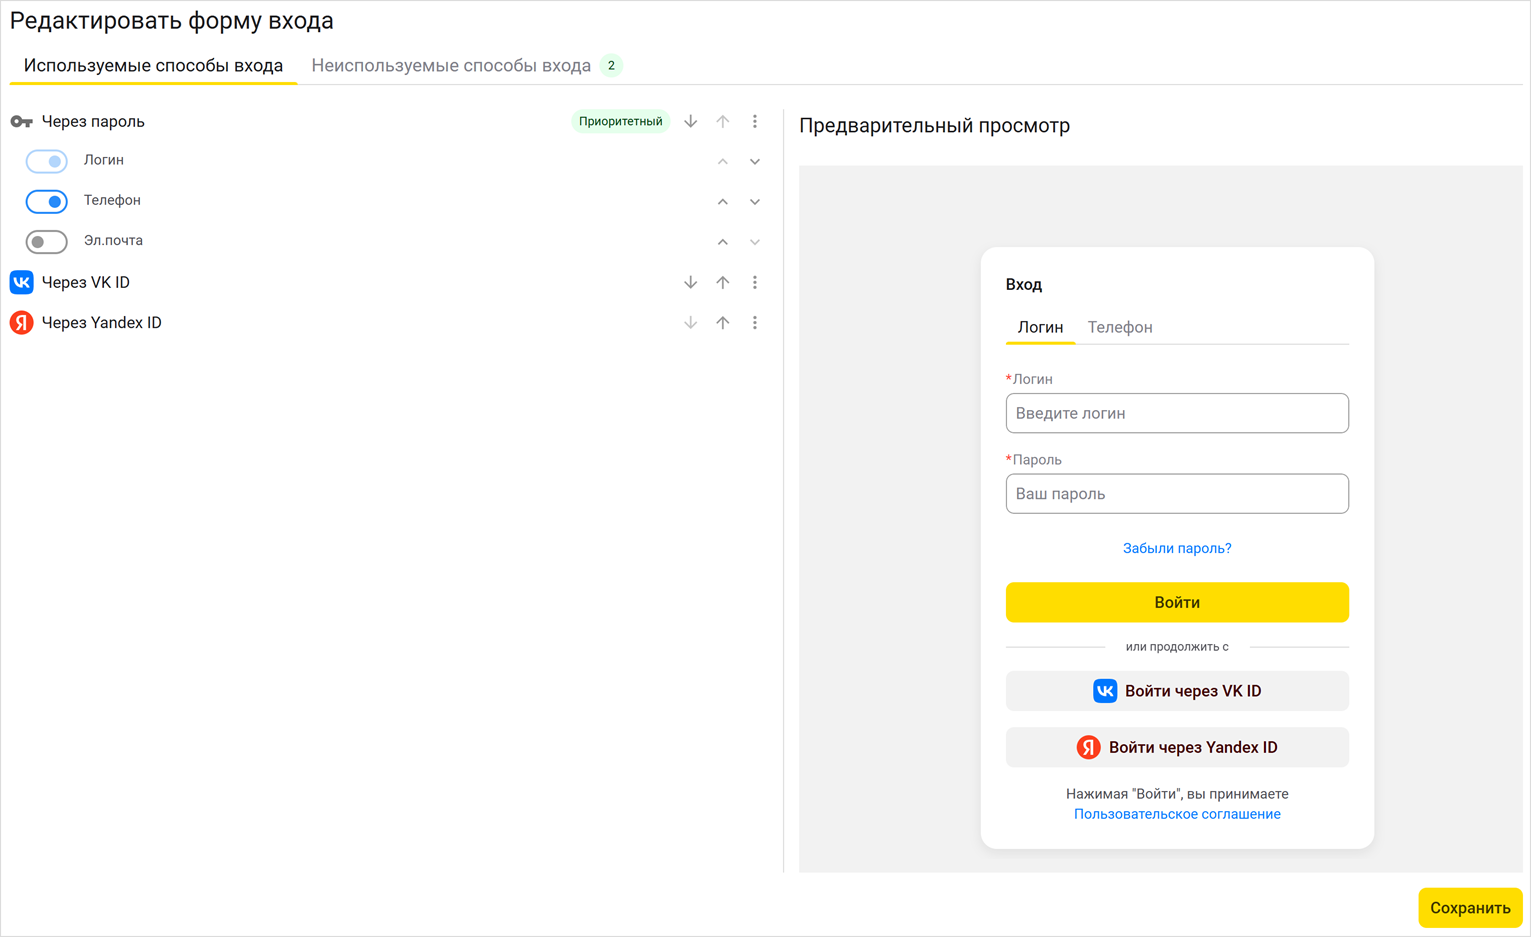Move VK ID method down

(x=690, y=282)
